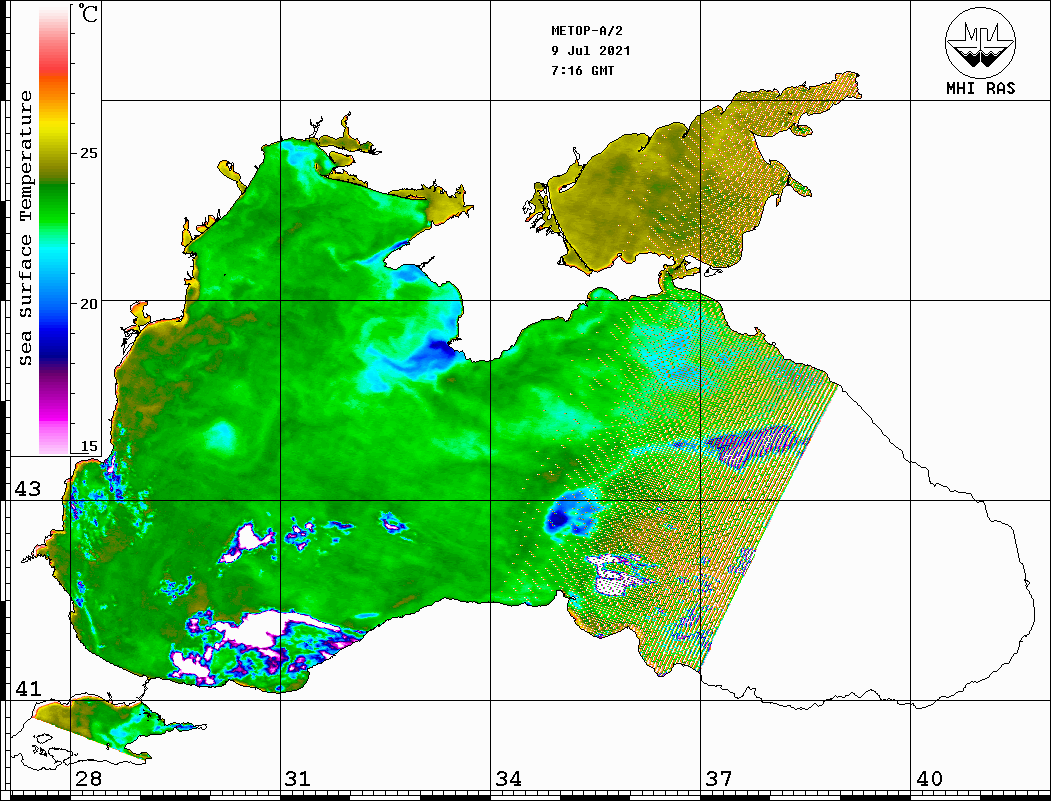The width and height of the screenshot is (1051, 801).
Task: Click the 20 tick label on the color scale
Action: click(x=89, y=304)
